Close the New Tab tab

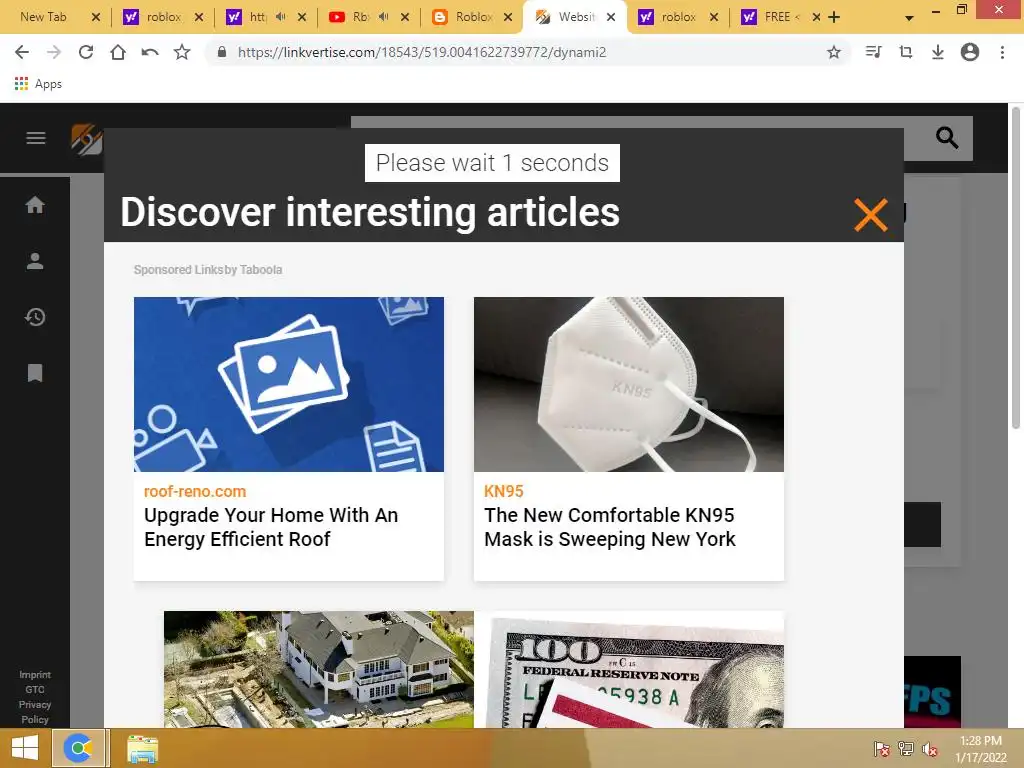(x=96, y=17)
